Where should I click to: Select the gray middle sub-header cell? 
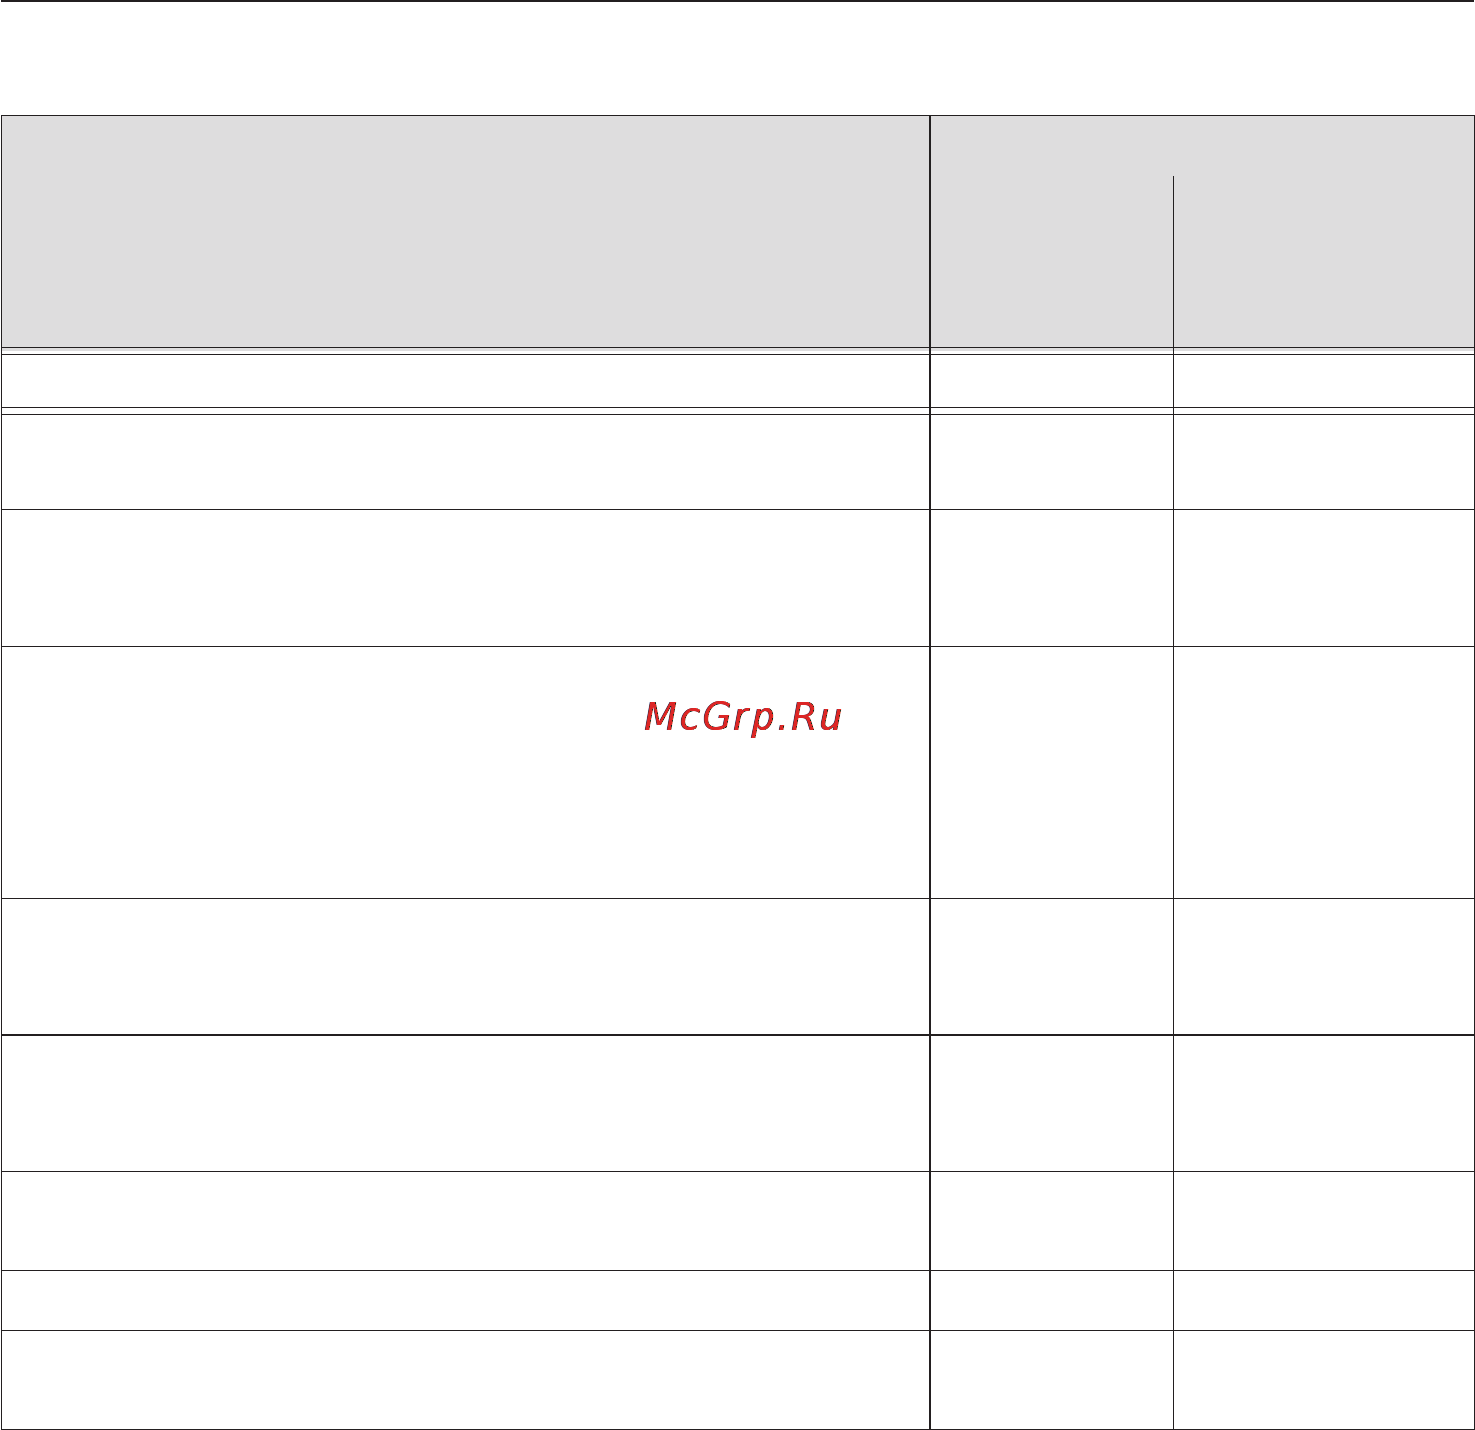click(x=1051, y=262)
